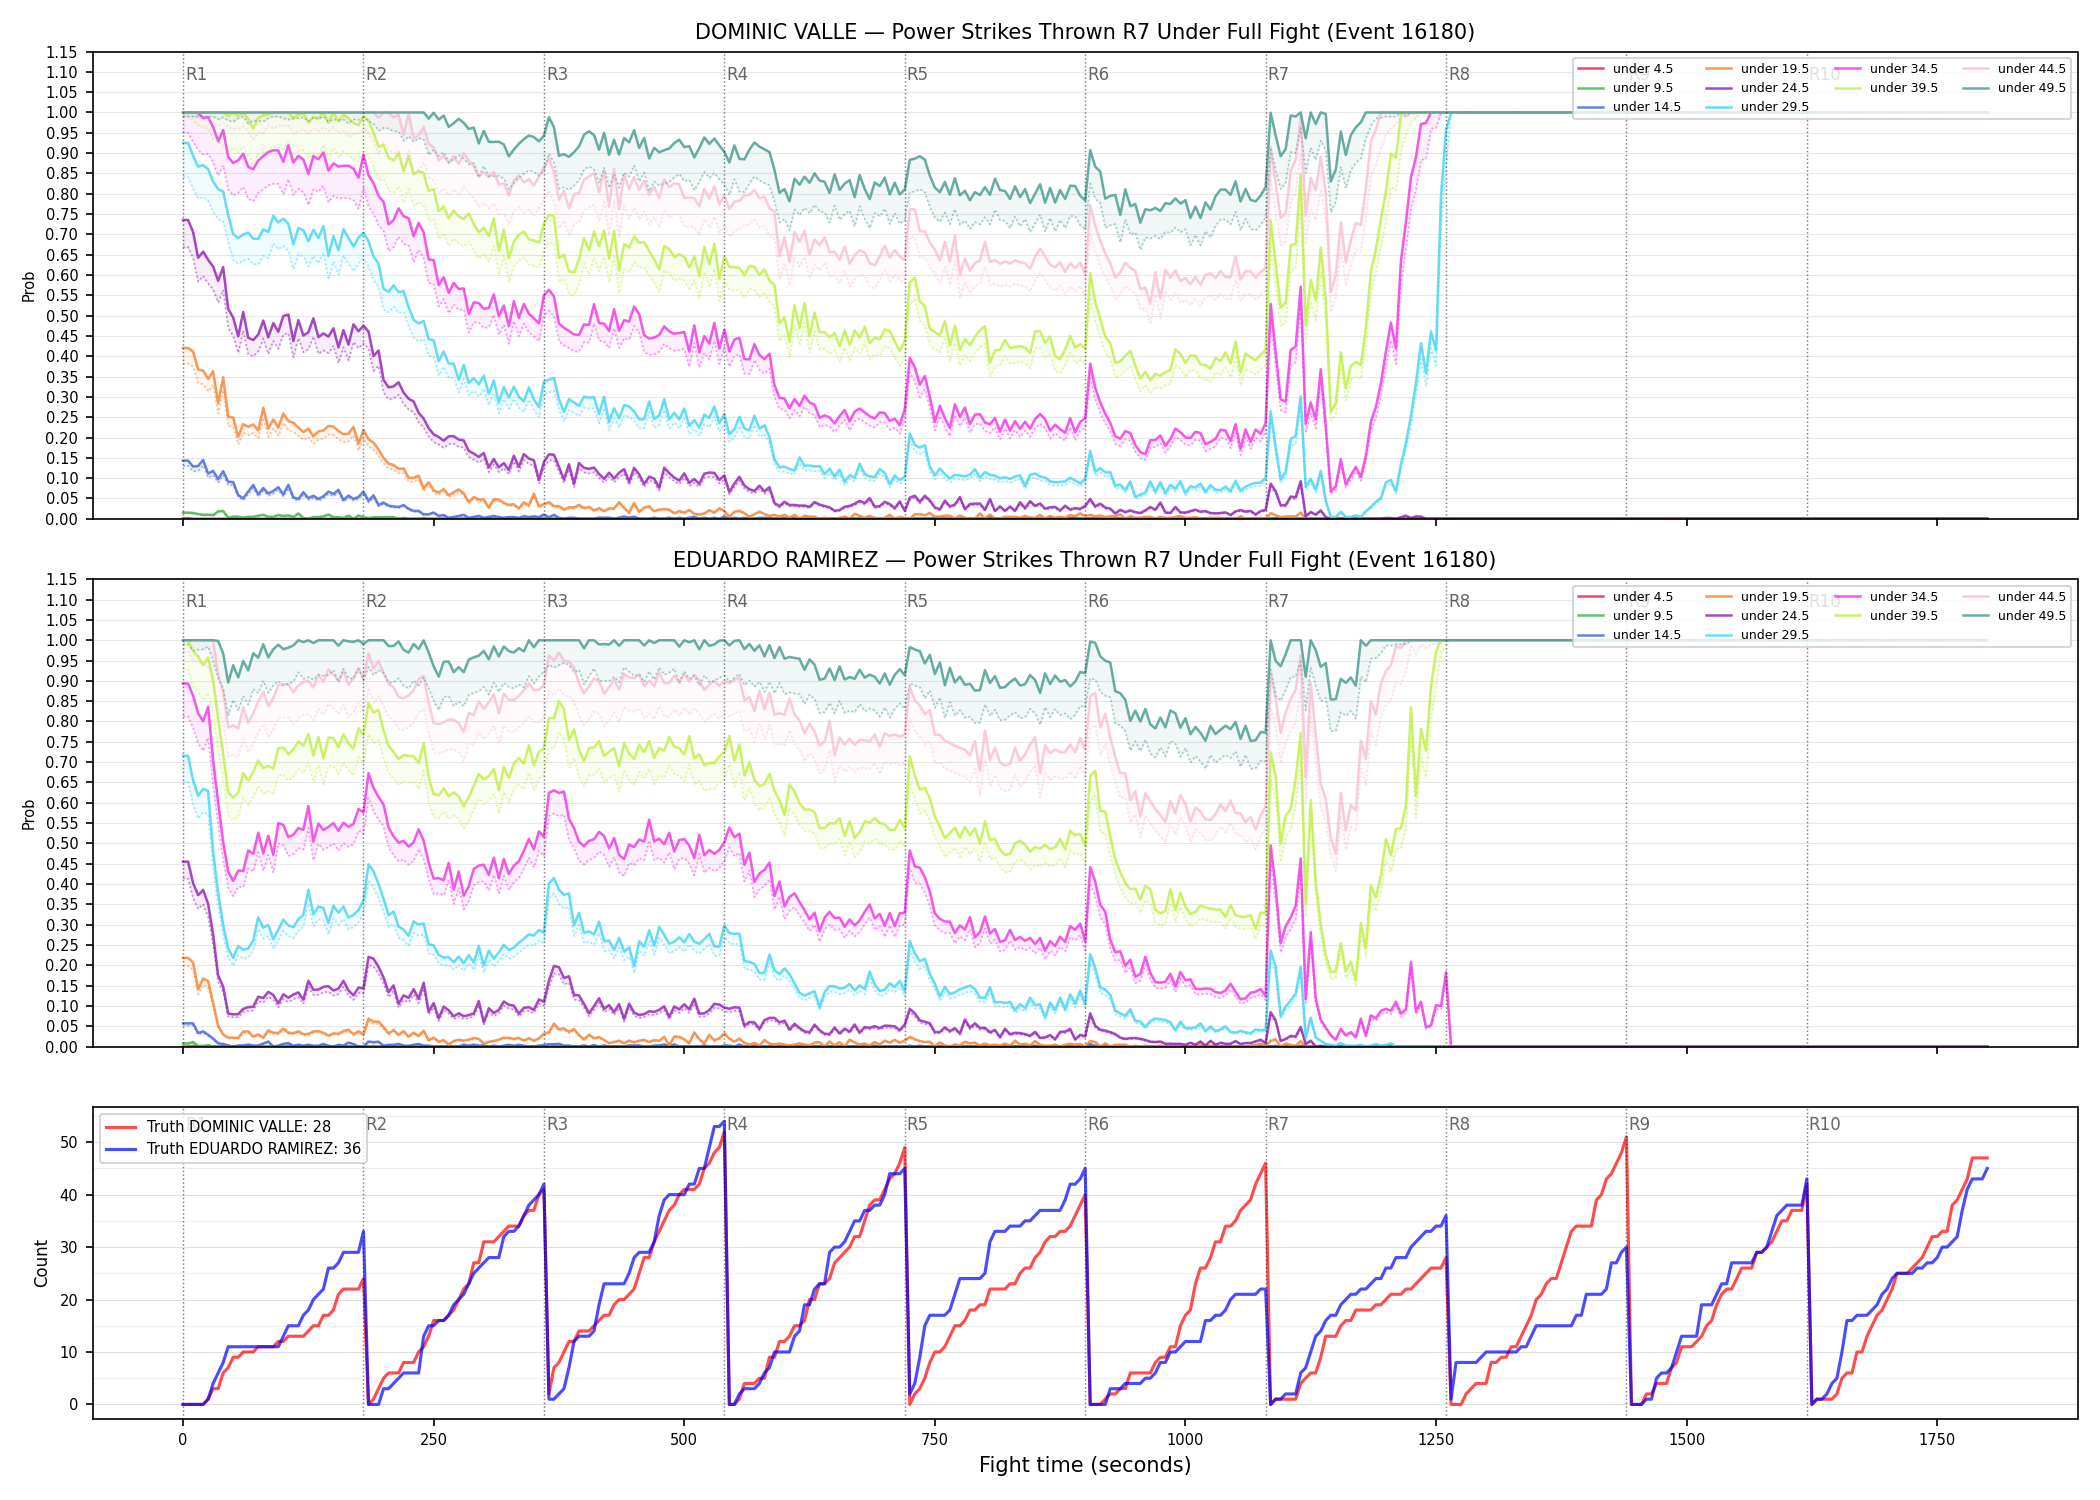Click the 'Count' y-axis label
Image resolution: width=2100 pixels, height=1500 pixels.
pyautogui.click(x=41, y=1263)
